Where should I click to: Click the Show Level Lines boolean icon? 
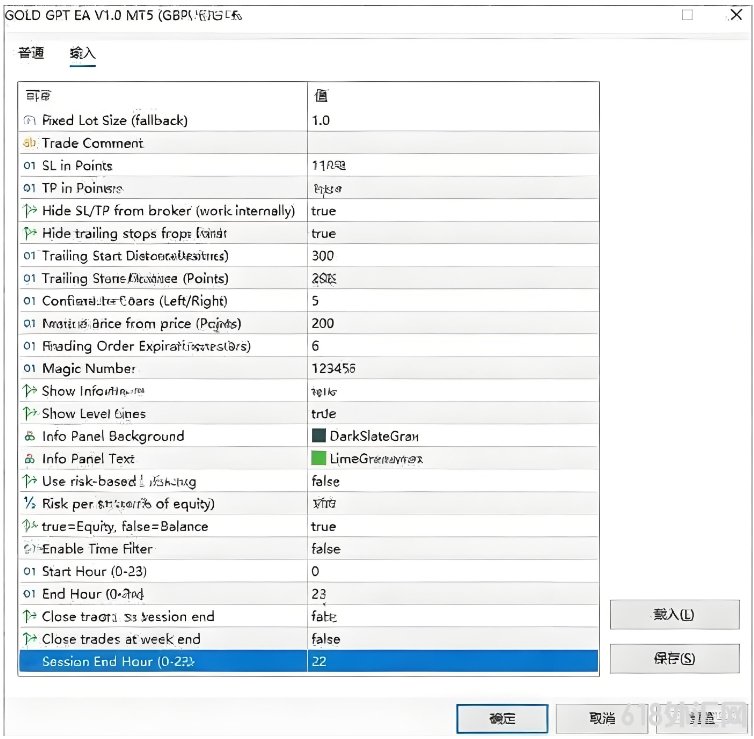[x=29, y=413]
